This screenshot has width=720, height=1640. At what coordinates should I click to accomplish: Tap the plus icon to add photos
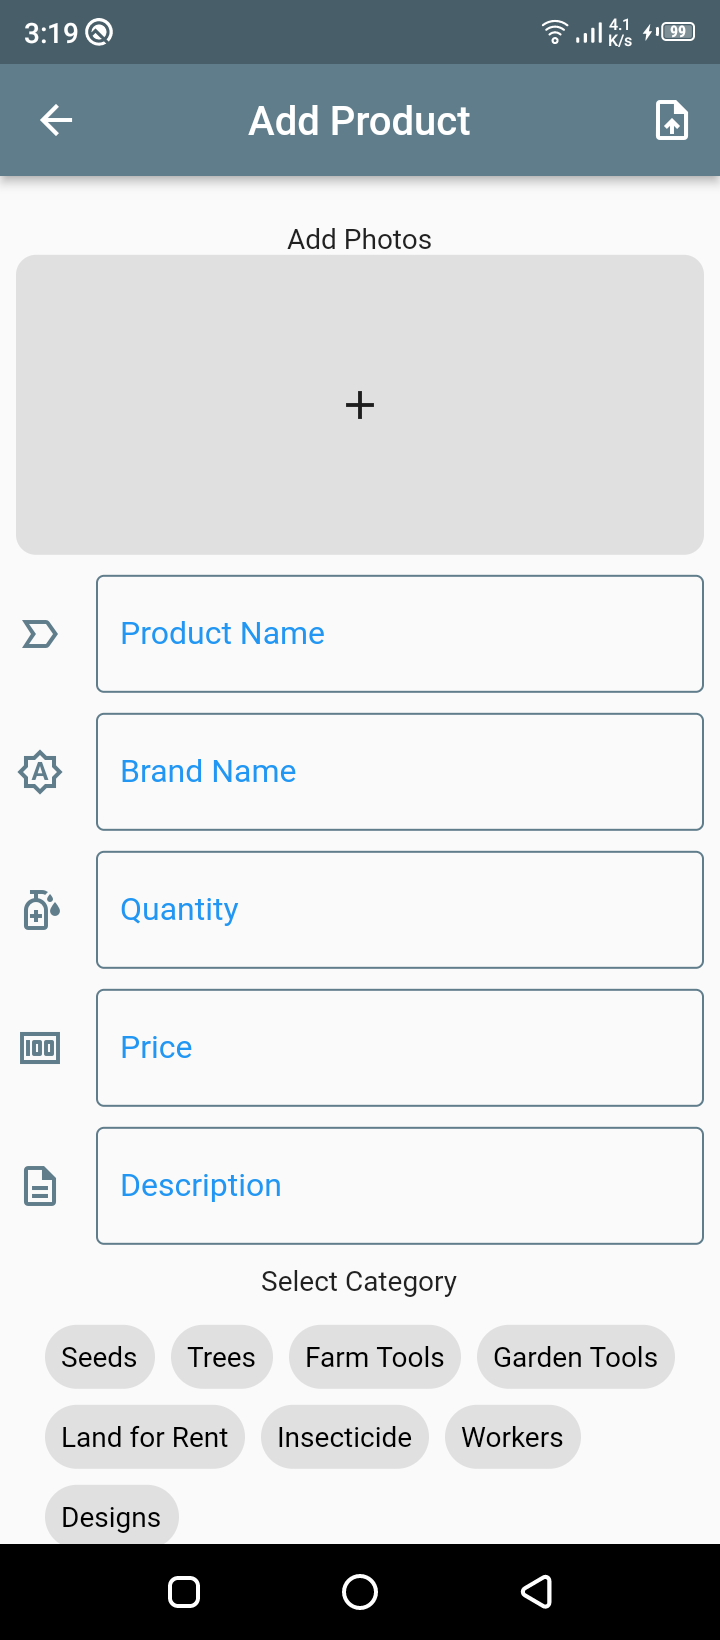coord(360,404)
